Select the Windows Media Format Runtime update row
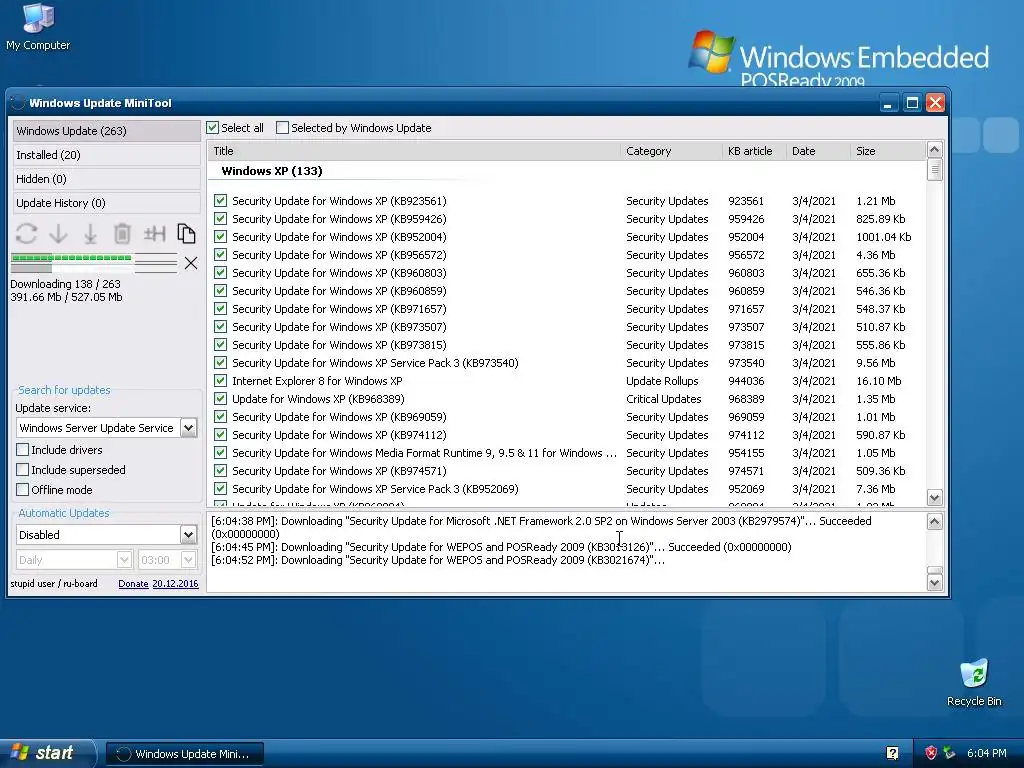Viewport: 1024px width, 768px height. click(567, 453)
